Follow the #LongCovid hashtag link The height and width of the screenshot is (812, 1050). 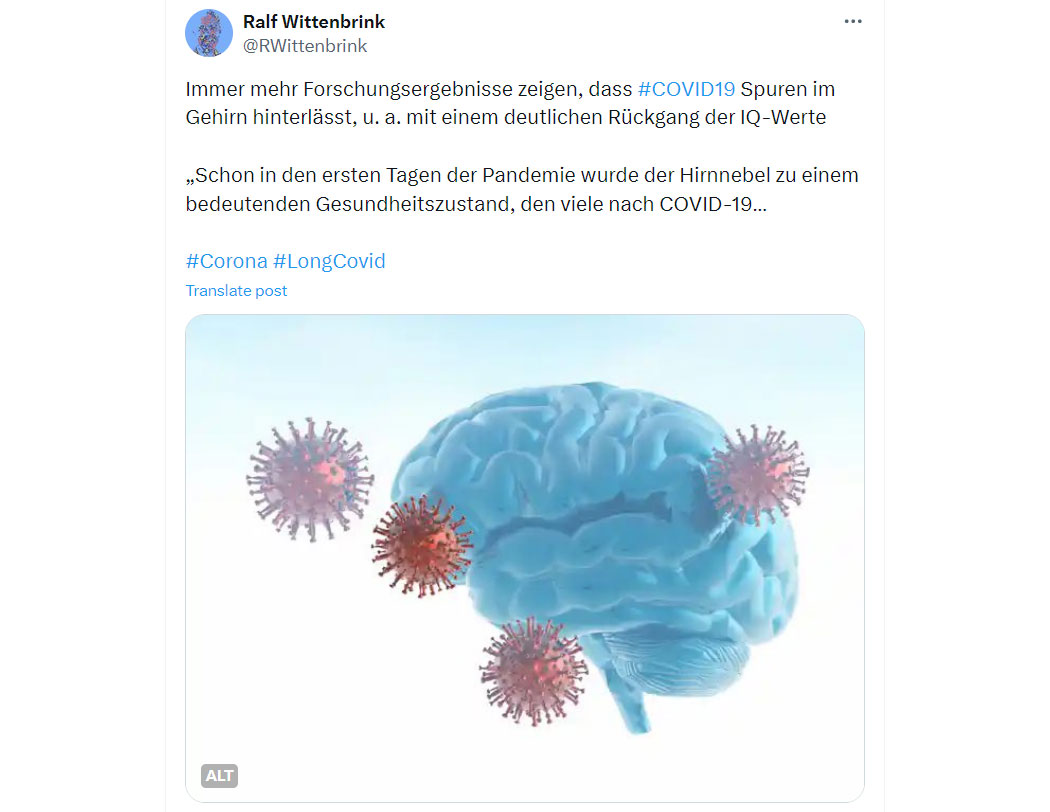[x=329, y=260]
